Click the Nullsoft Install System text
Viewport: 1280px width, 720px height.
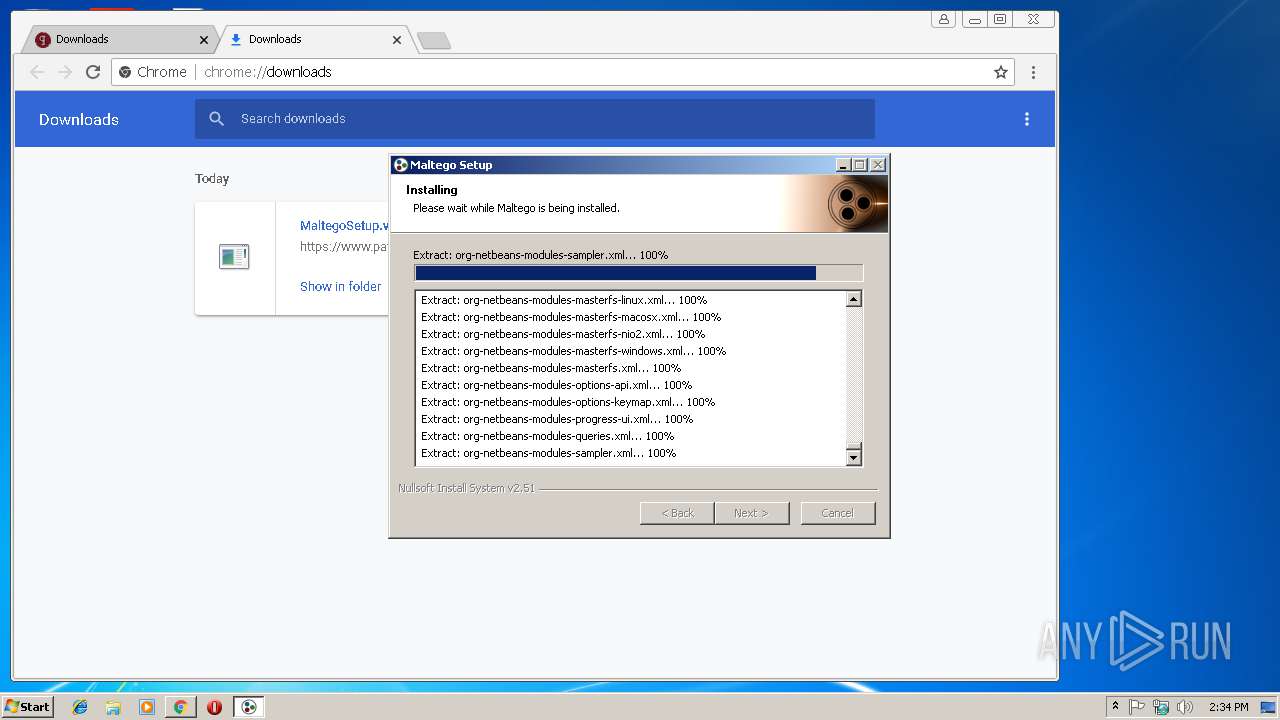click(466, 489)
